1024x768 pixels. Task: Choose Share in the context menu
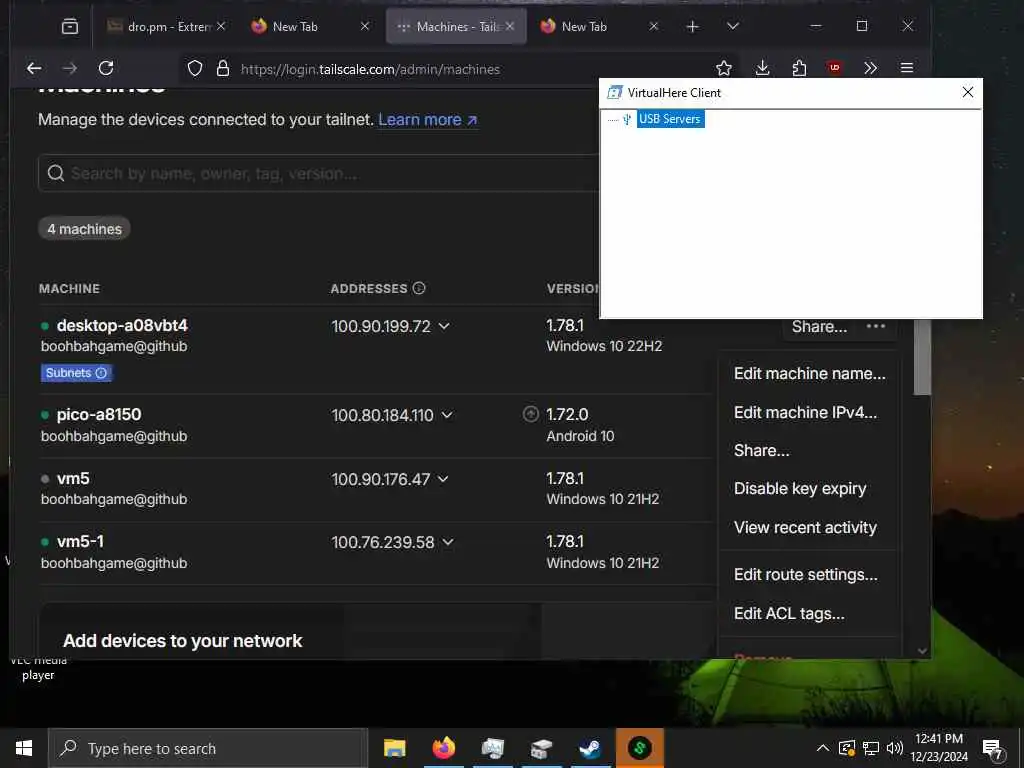coord(761,451)
